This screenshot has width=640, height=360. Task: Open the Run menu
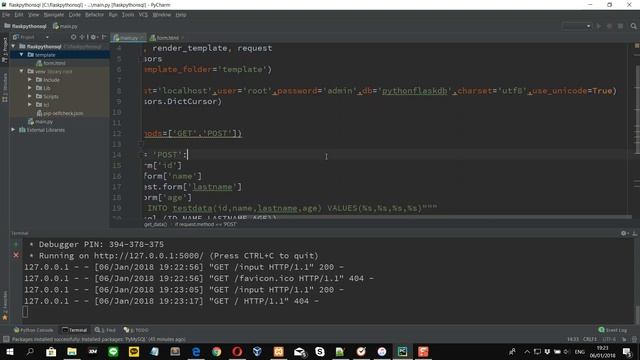[113, 15]
